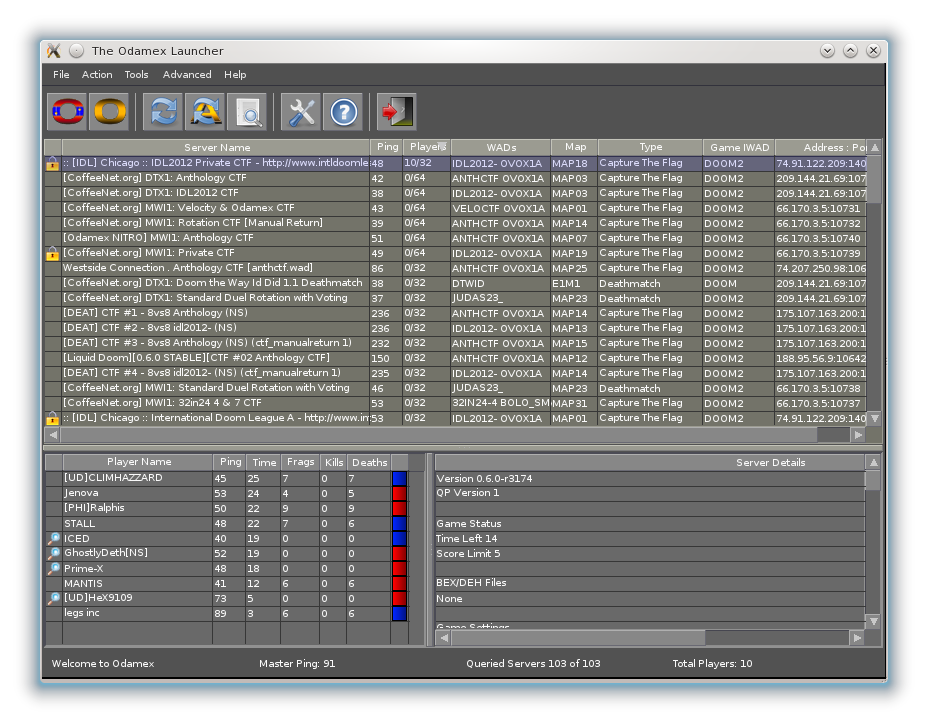928x723 pixels.
Task: Click the server list scrollbar down arrow
Action: pyautogui.click(x=874, y=418)
